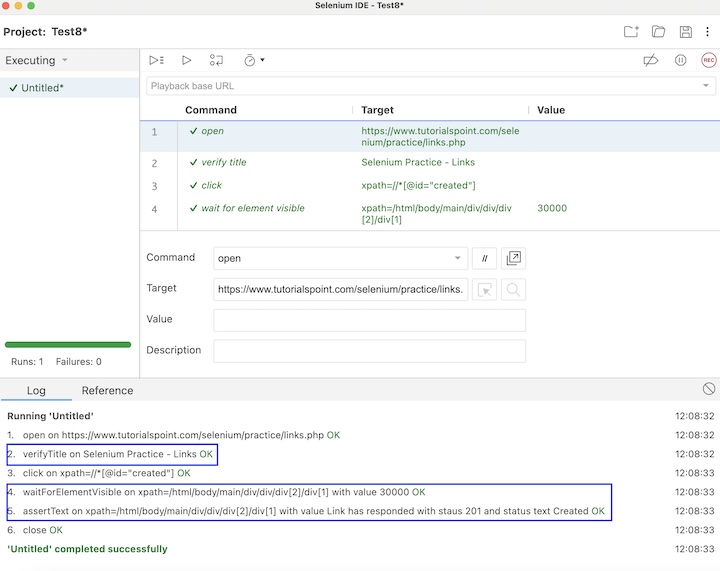Pause on exceptions icon
Image resolution: width=720 pixels, height=571 pixels.
click(681, 60)
